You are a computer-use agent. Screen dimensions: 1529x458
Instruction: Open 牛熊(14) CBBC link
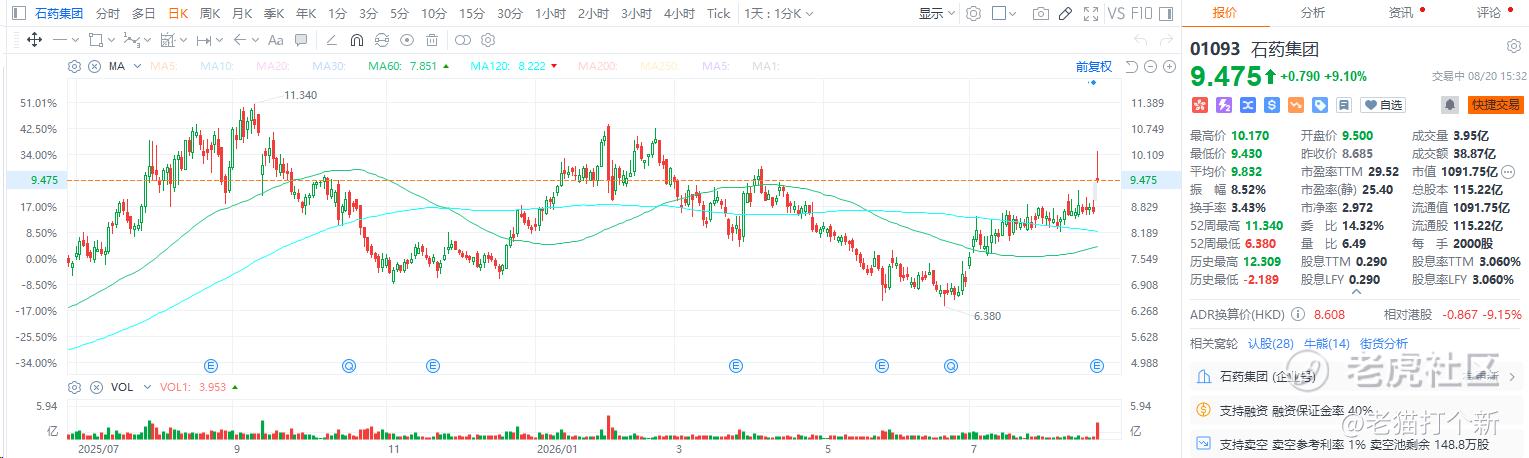(x=1326, y=344)
